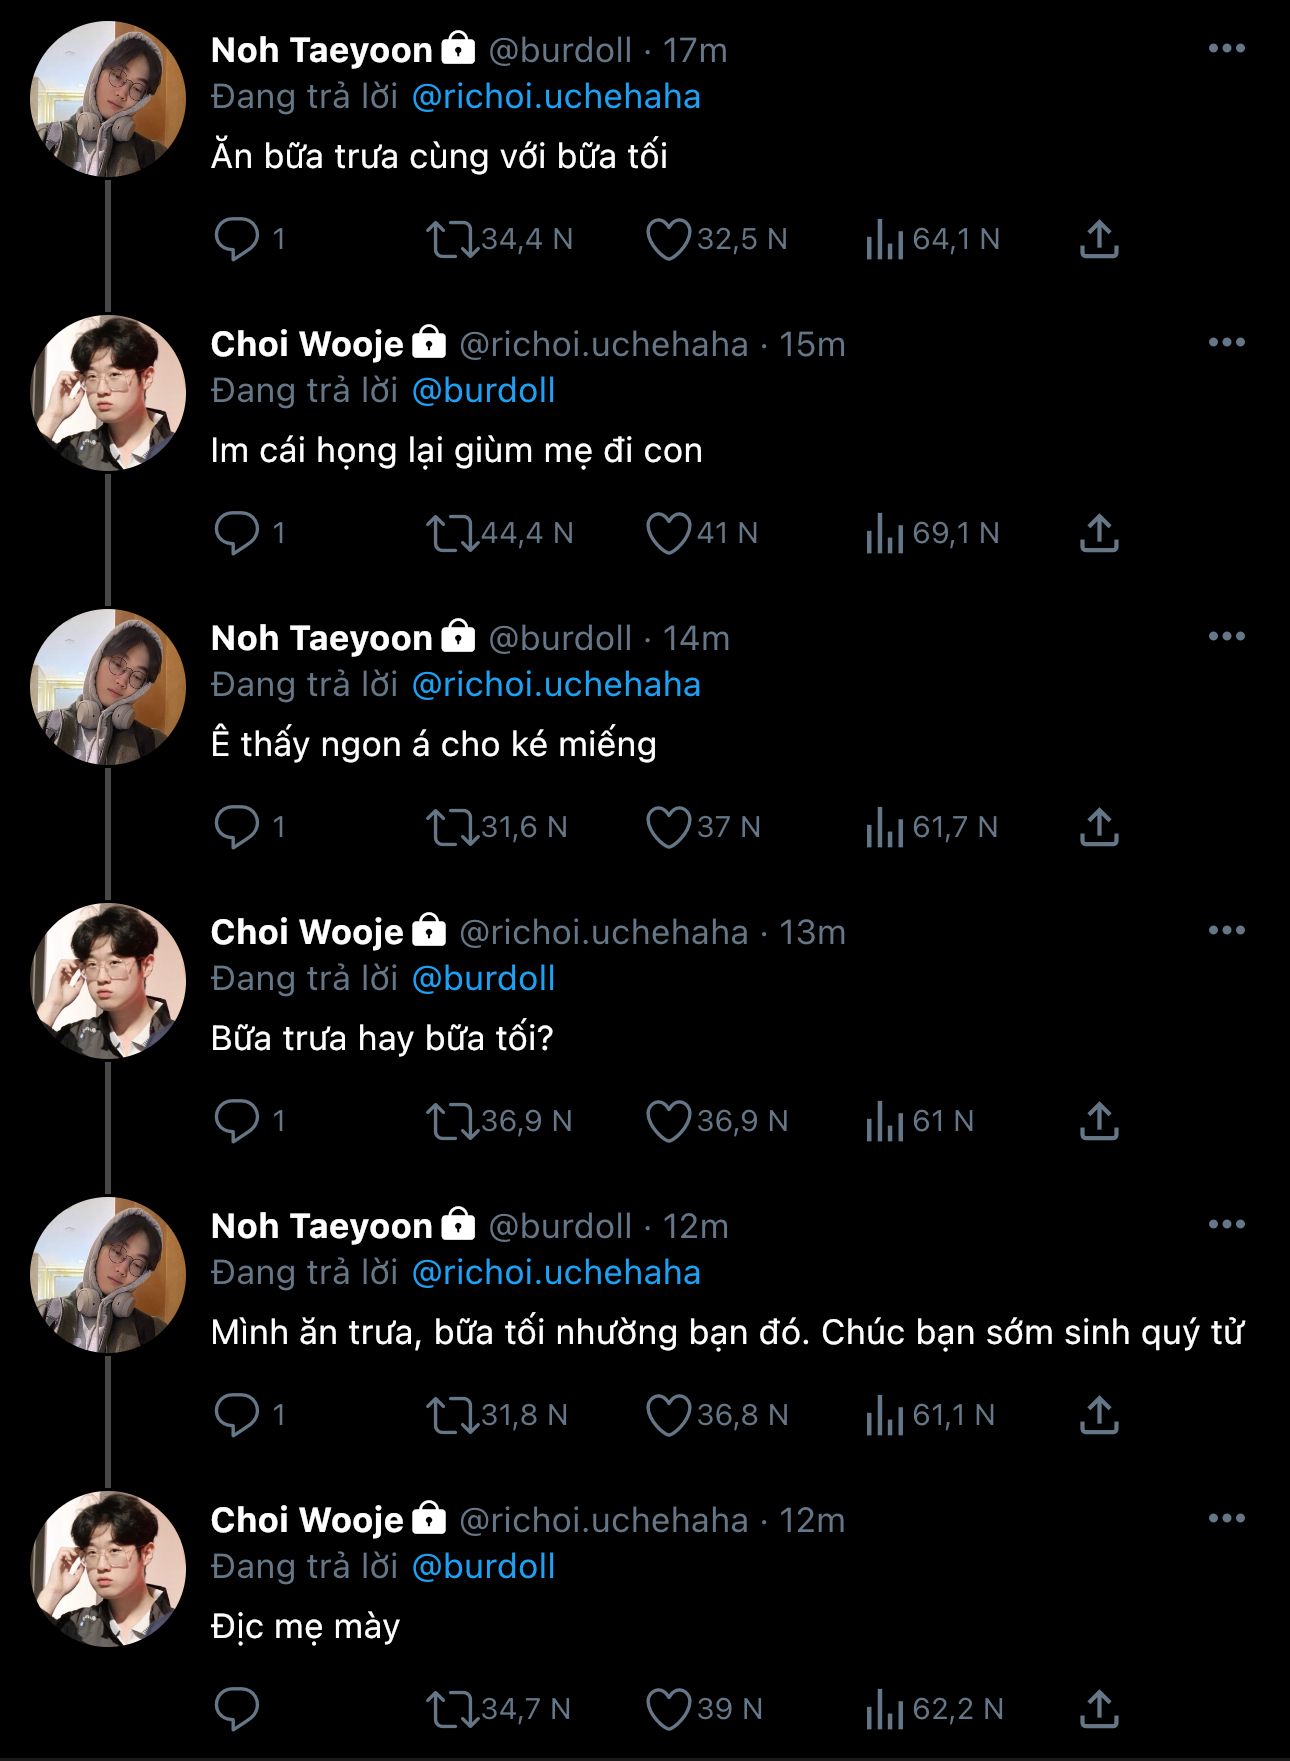This screenshot has height=1761, width=1290.
Task: Open the three-dot menu on the 17m tweet
Action: pos(1226,49)
